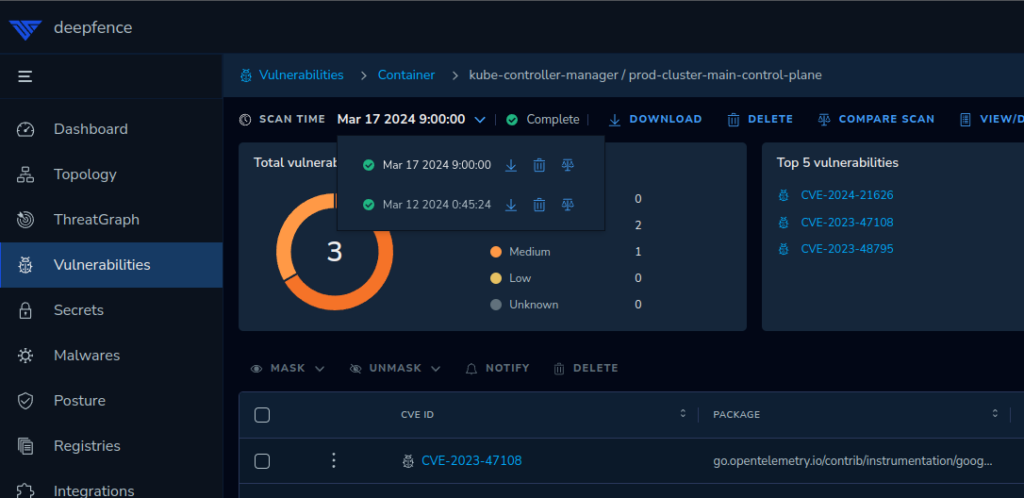Click the go.opentelemetry.io package cell
Screen dimensions: 1024x498
pyautogui.click(x=852, y=461)
